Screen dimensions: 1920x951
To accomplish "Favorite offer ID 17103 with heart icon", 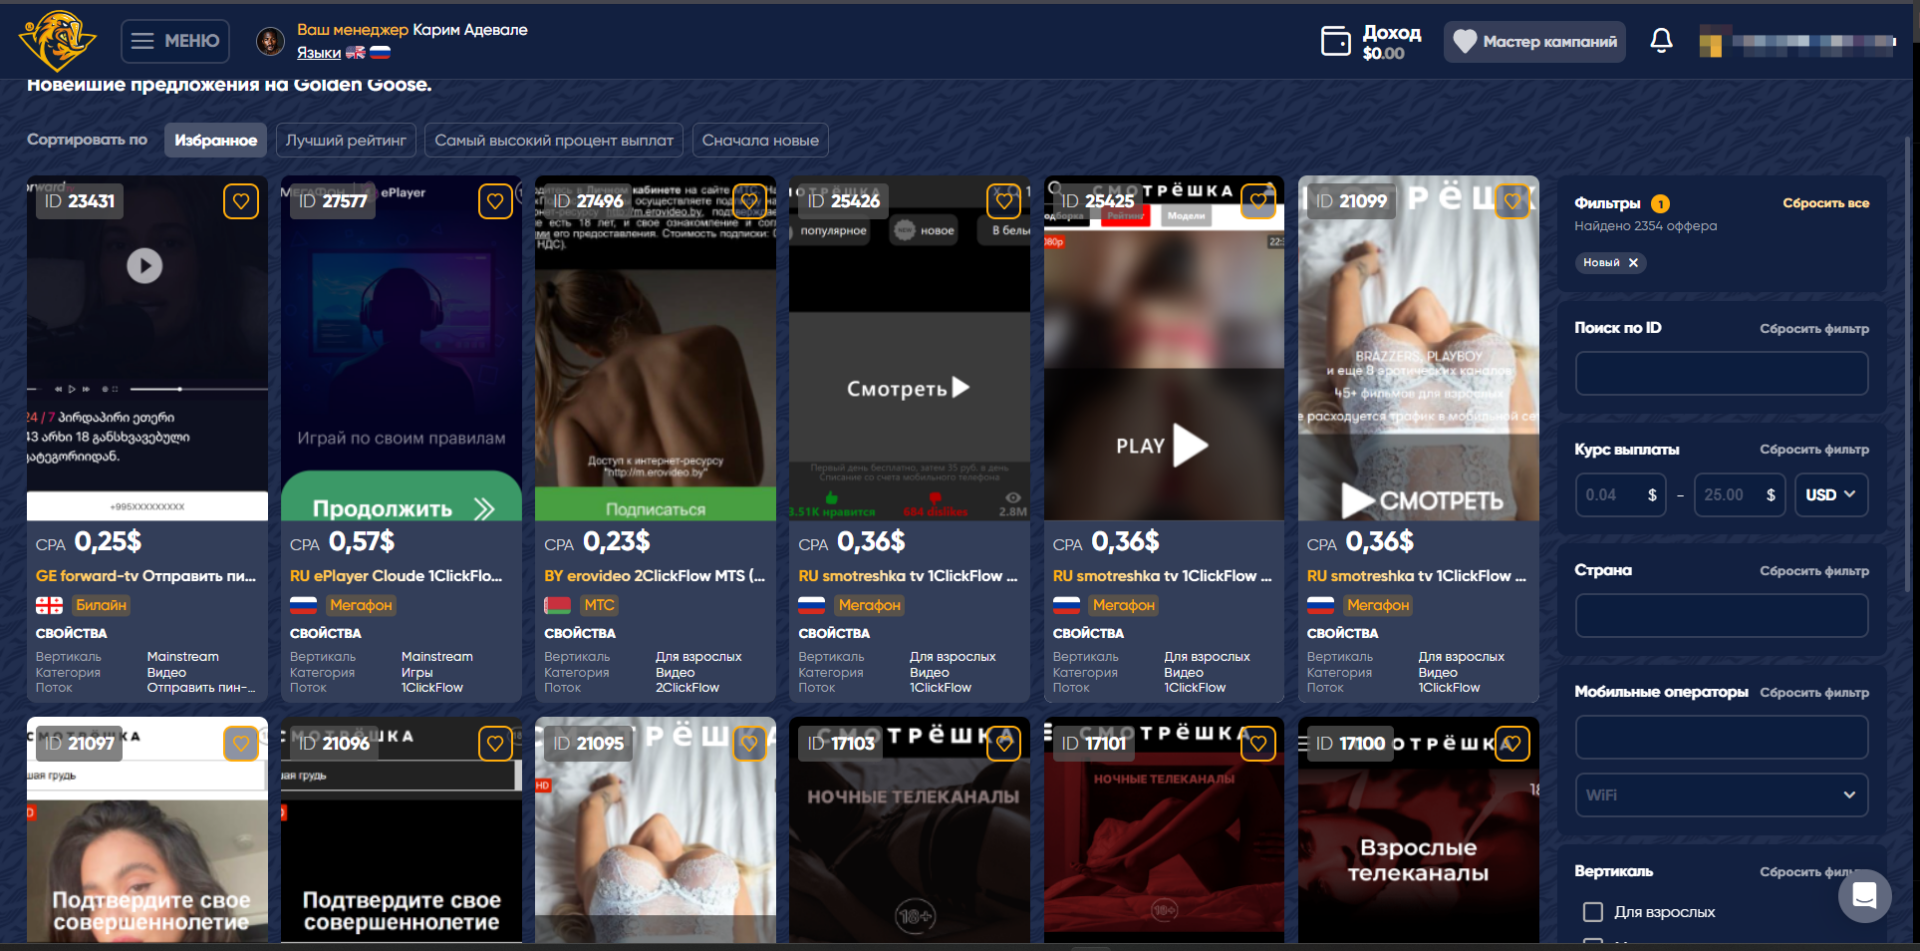I will 1004,743.
